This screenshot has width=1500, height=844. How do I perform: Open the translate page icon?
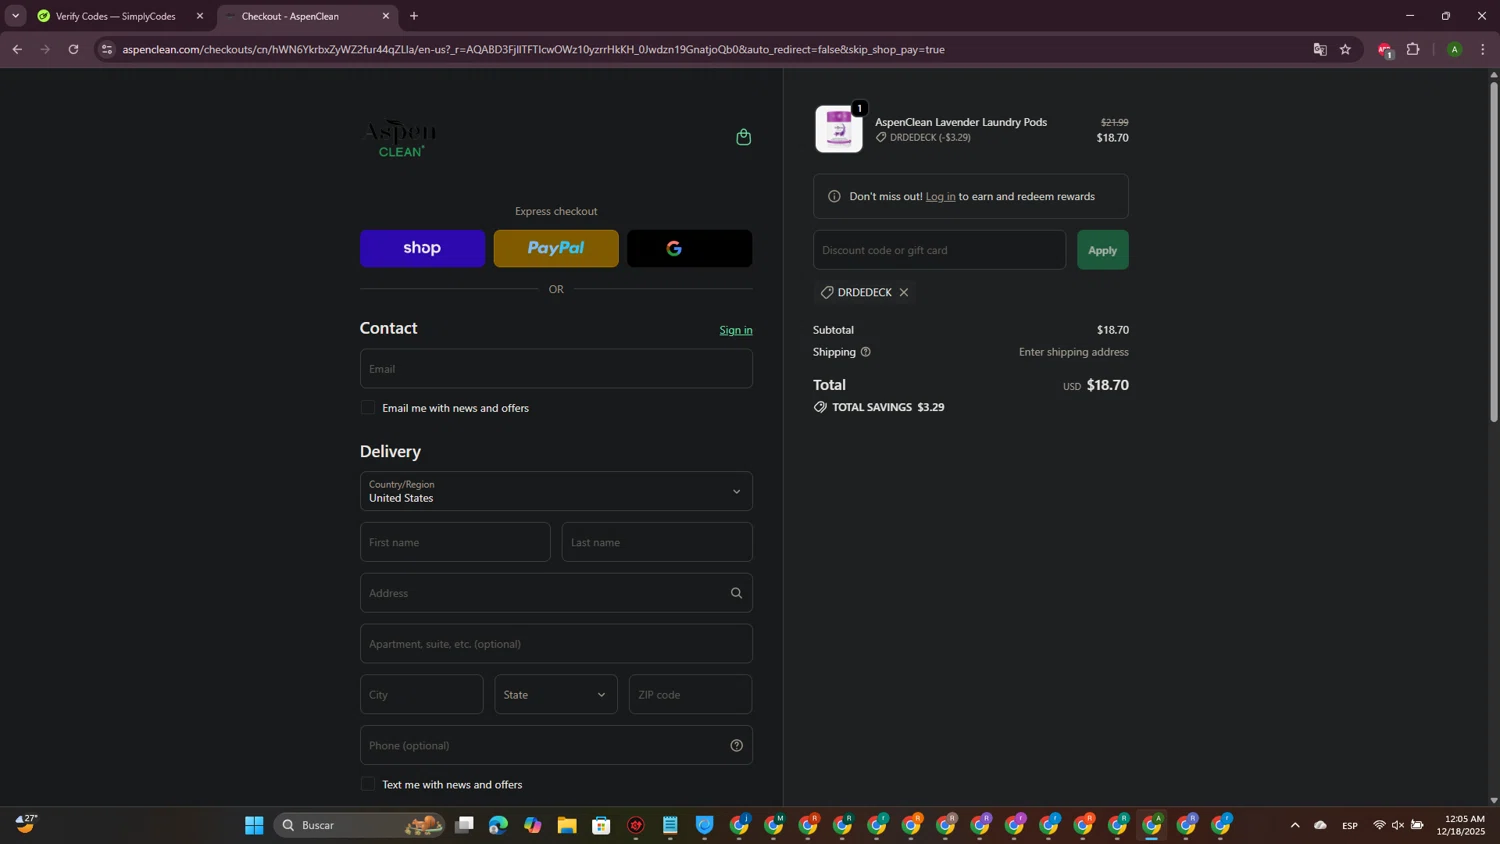coord(1320,49)
